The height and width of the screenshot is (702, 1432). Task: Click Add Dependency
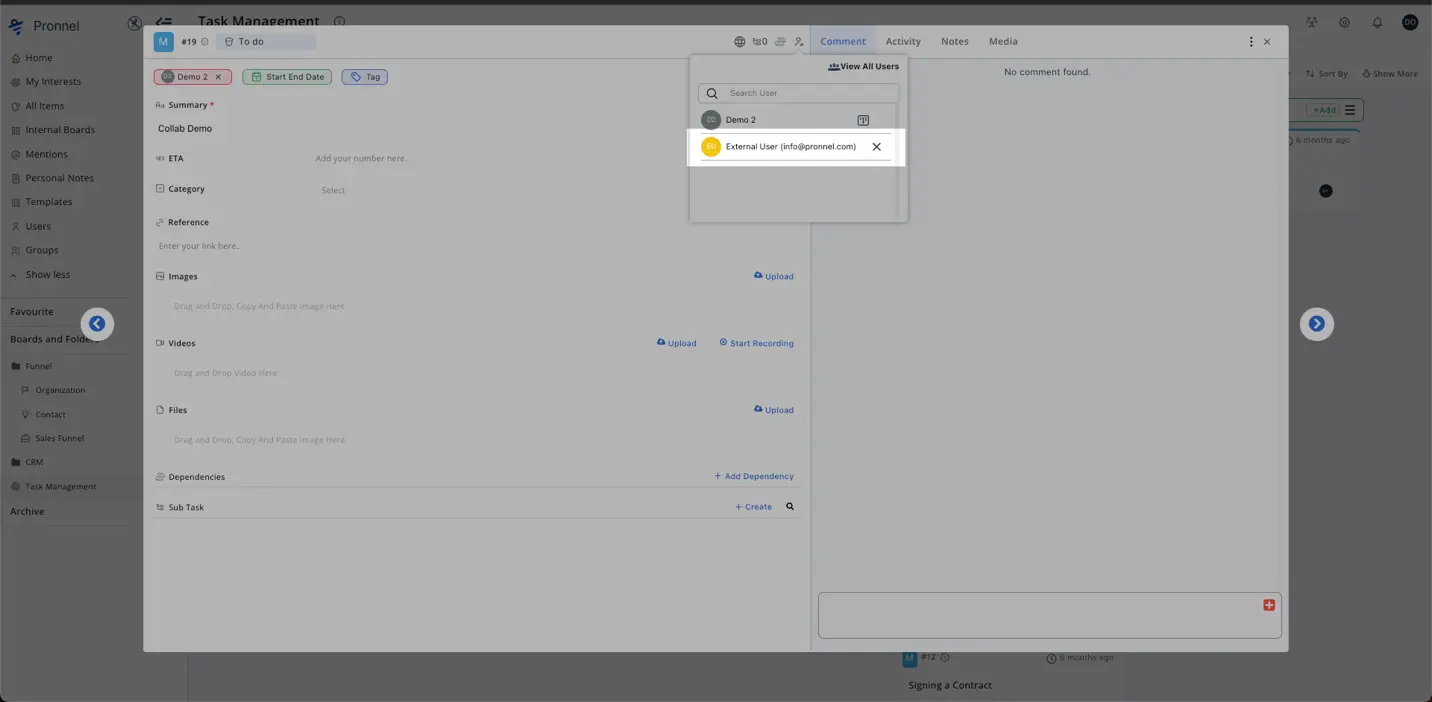pos(754,477)
